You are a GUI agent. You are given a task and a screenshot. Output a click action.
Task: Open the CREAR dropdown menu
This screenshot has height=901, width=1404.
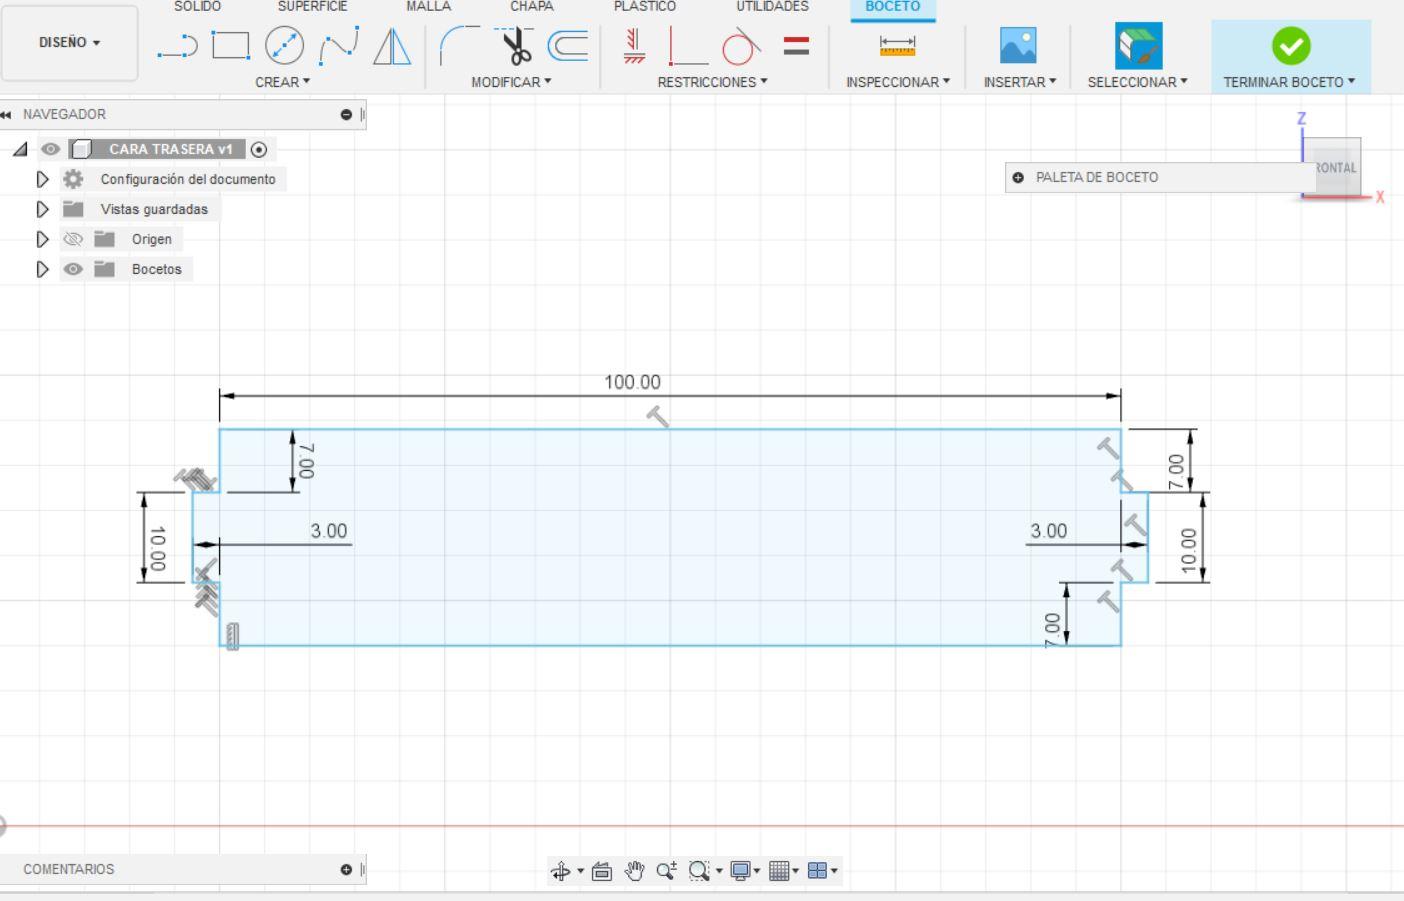282,82
